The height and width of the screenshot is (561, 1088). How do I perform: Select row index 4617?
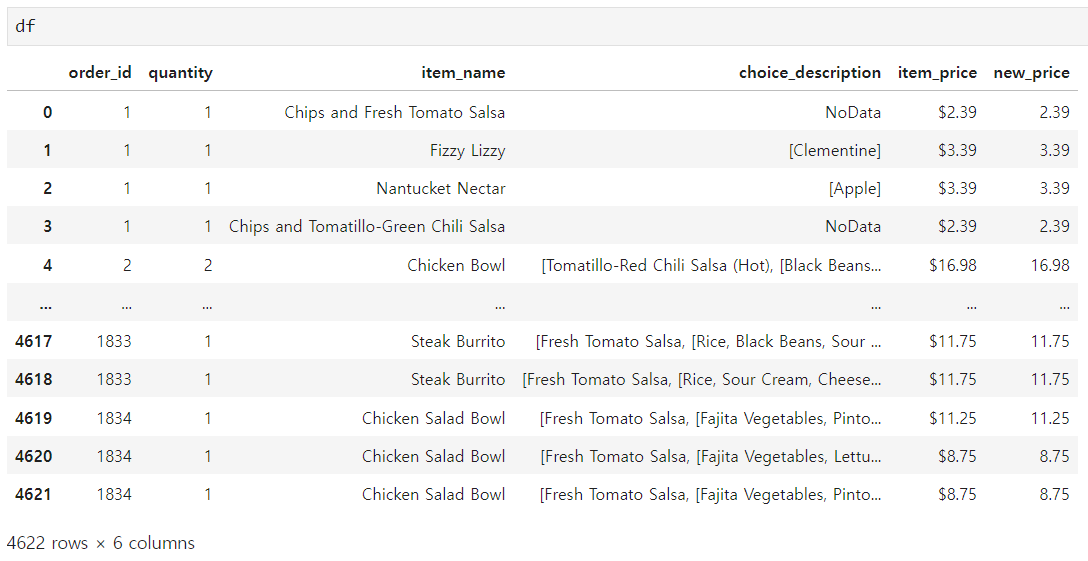pyautogui.click(x=33, y=342)
